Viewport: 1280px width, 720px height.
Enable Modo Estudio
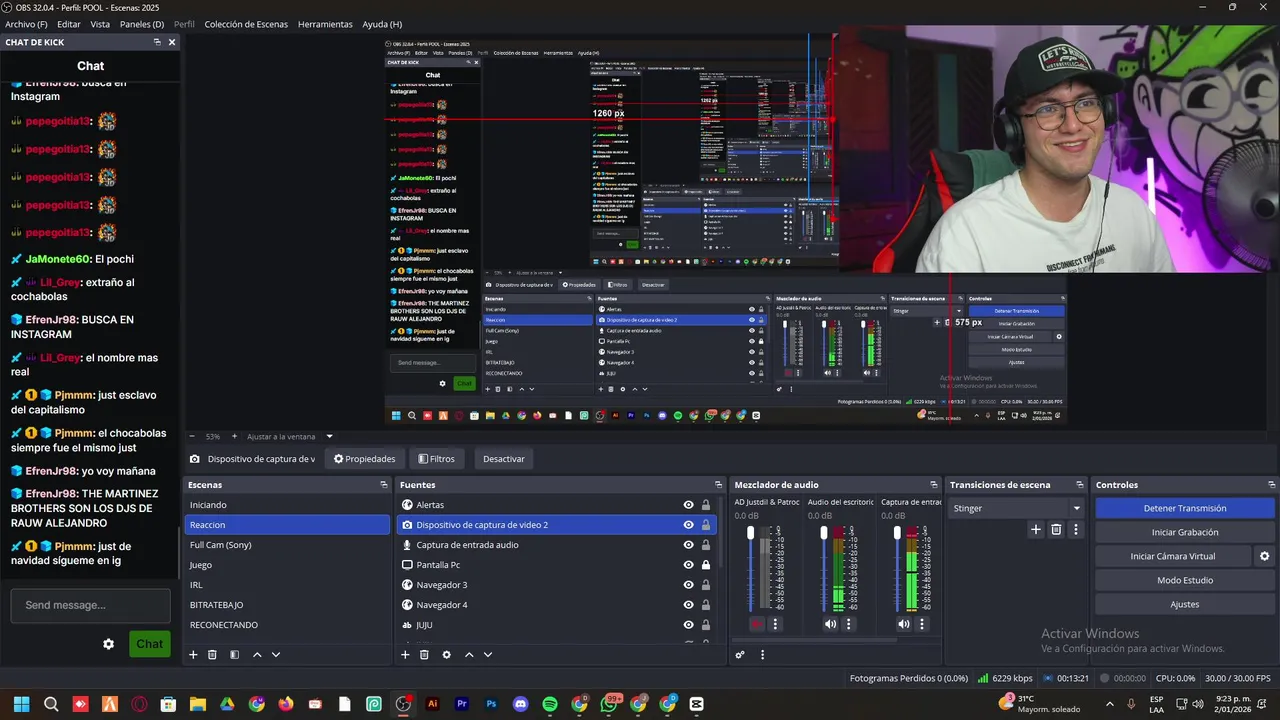point(1185,580)
